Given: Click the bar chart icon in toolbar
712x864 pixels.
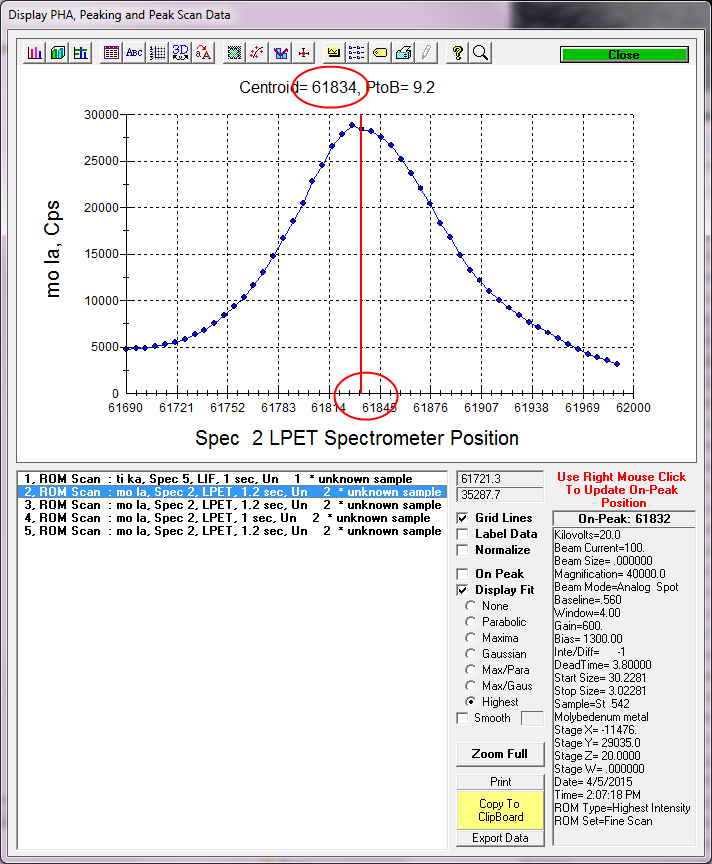Looking at the screenshot, I should click(35, 53).
